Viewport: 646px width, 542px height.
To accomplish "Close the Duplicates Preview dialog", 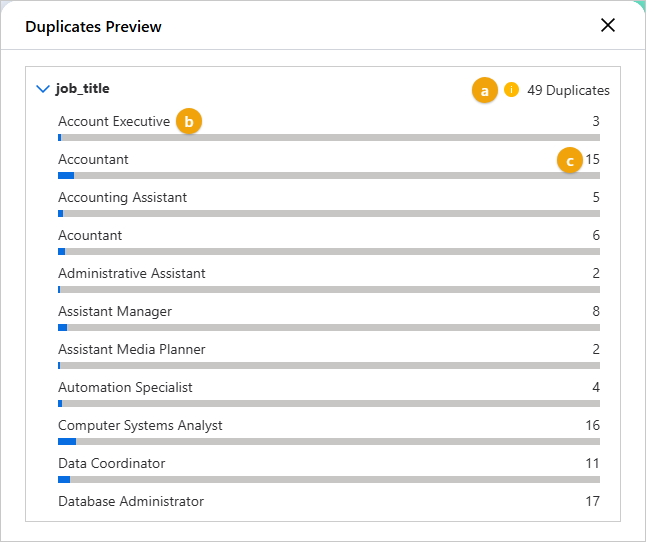I will click(608, 26).
